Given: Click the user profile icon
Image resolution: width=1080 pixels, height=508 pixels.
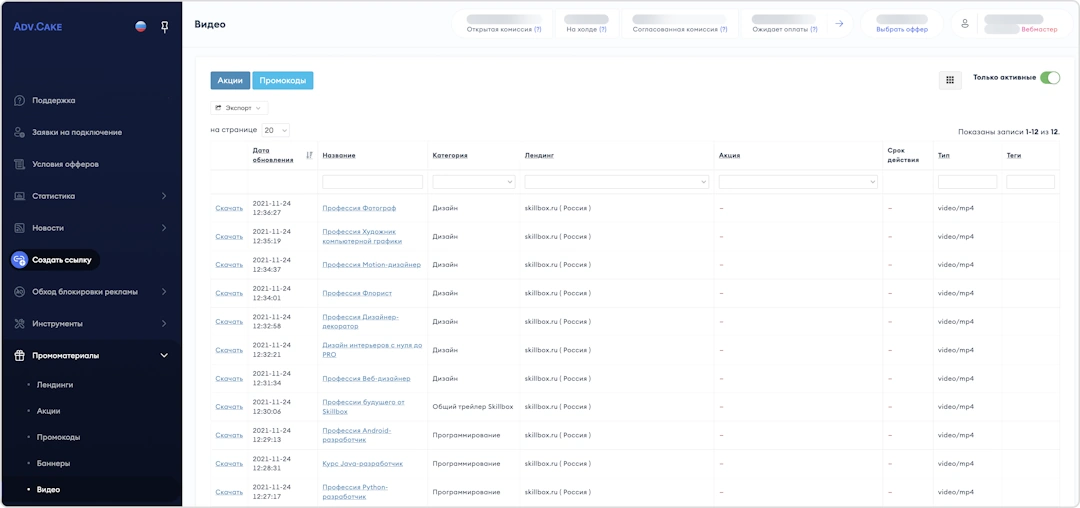Looking at the screenshot, I should [965, 24].
